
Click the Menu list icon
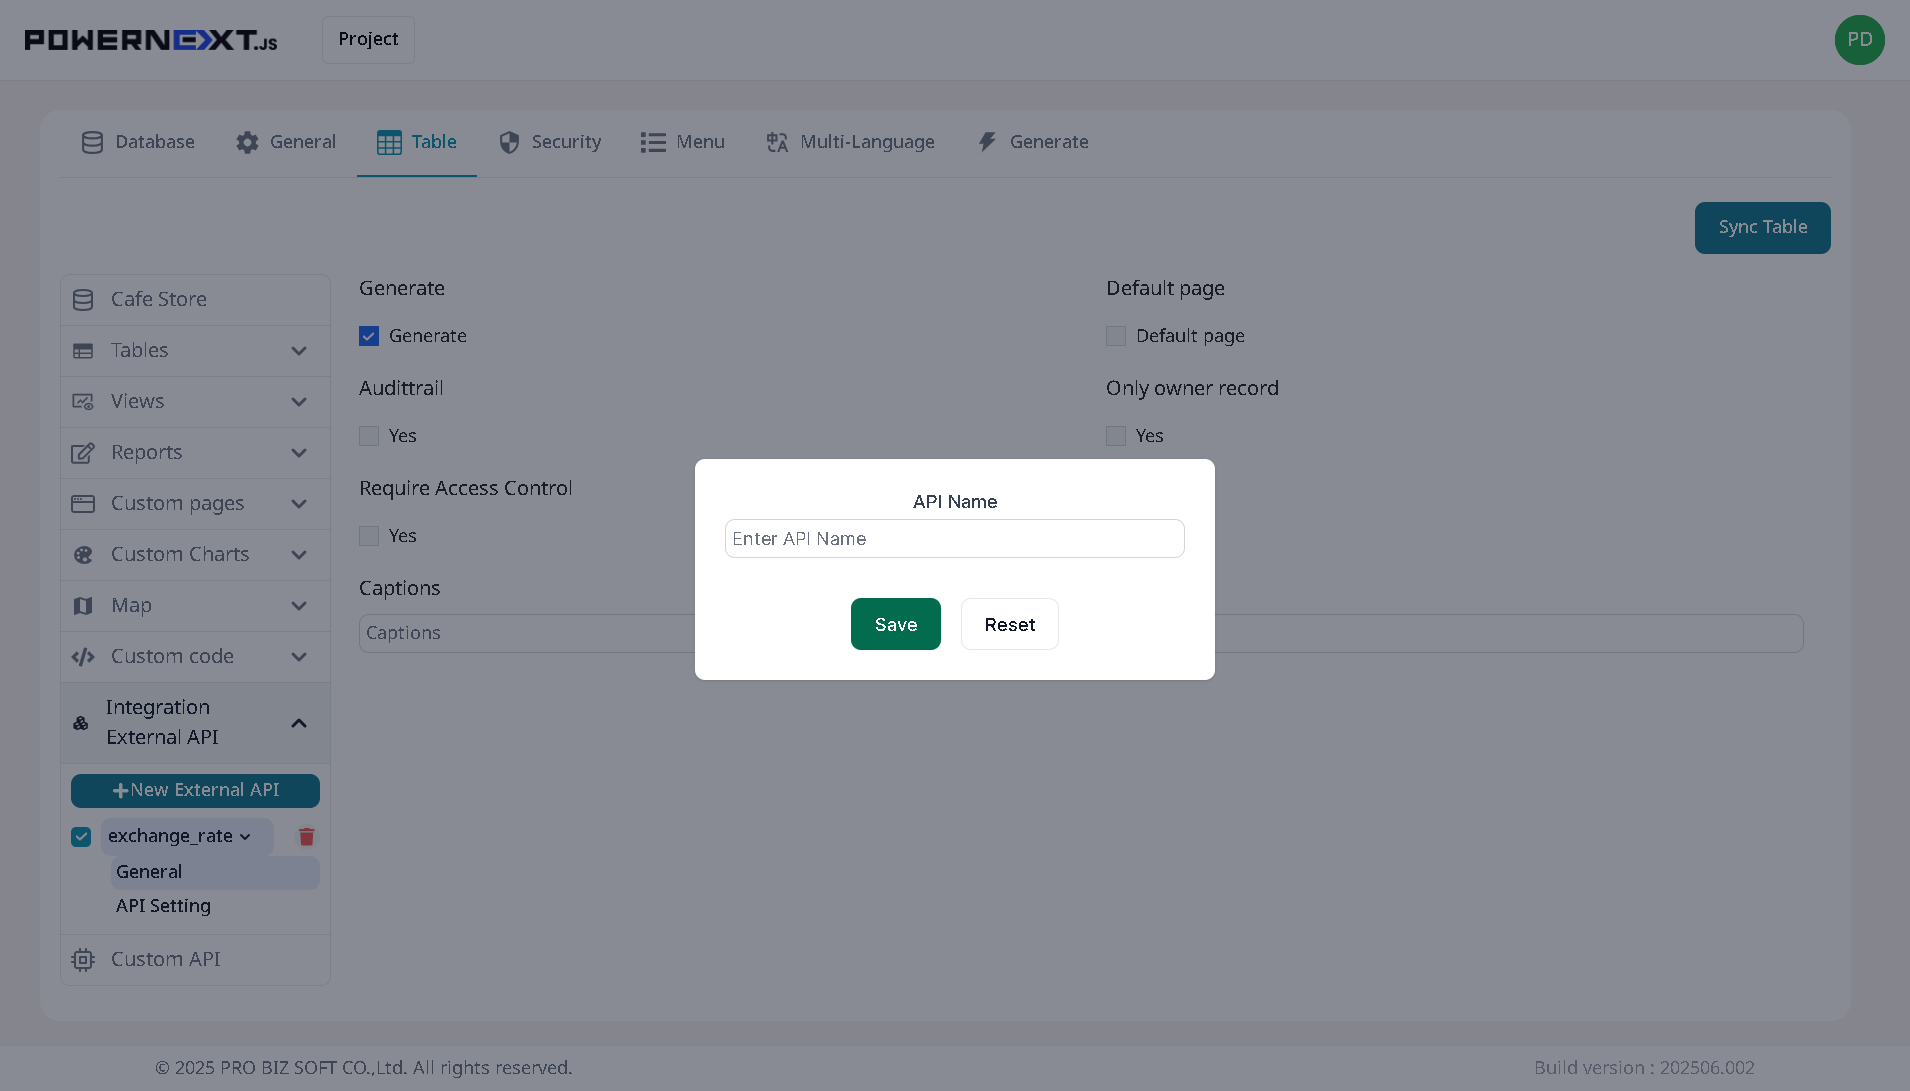coord(653,142)
